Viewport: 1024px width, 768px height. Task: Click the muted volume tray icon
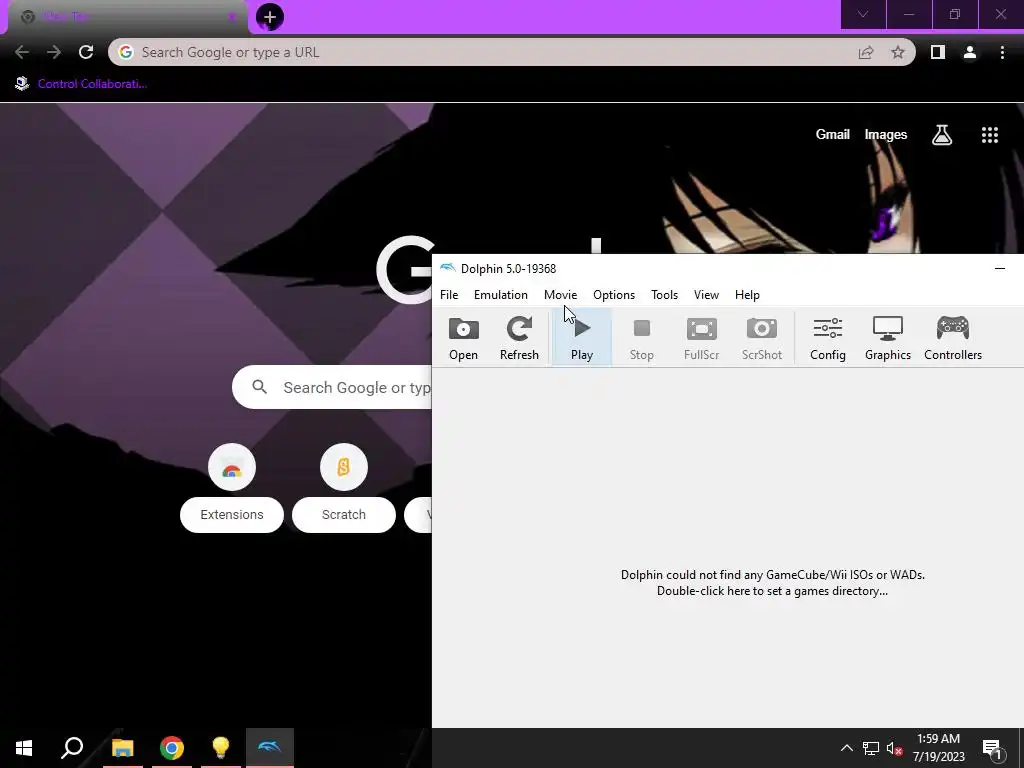895,748
